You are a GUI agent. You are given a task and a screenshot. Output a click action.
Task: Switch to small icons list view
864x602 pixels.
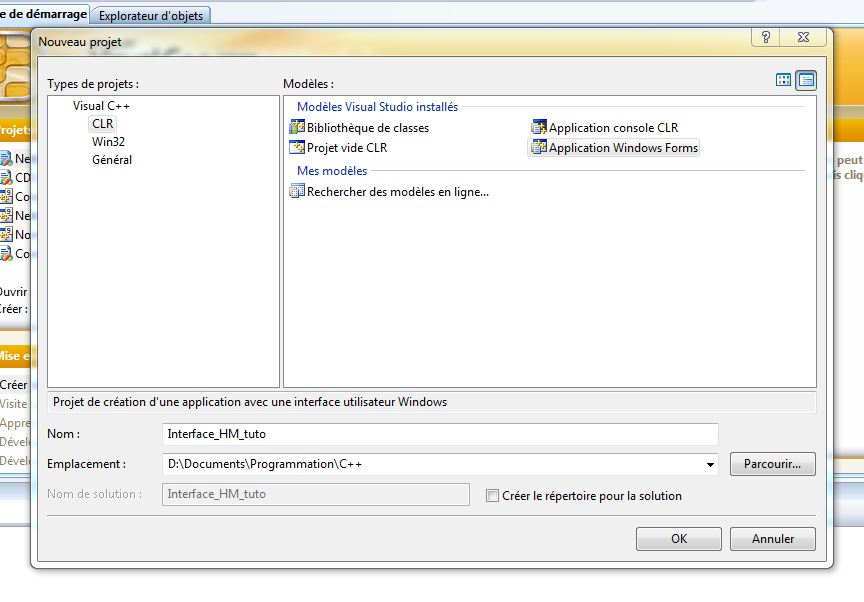pyautogui.click(x=806, y=80)
